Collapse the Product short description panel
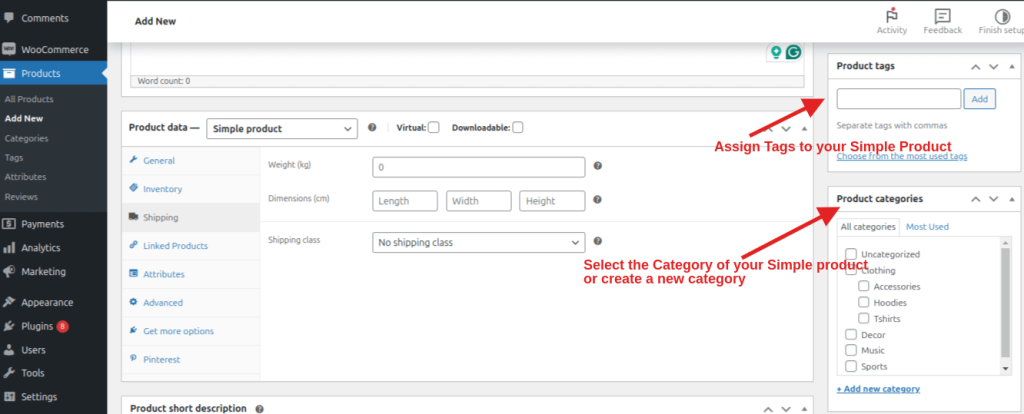Image resolution: width=1024 pixels, height=414 pixels. pyautogui.click(x=804, y=409)
